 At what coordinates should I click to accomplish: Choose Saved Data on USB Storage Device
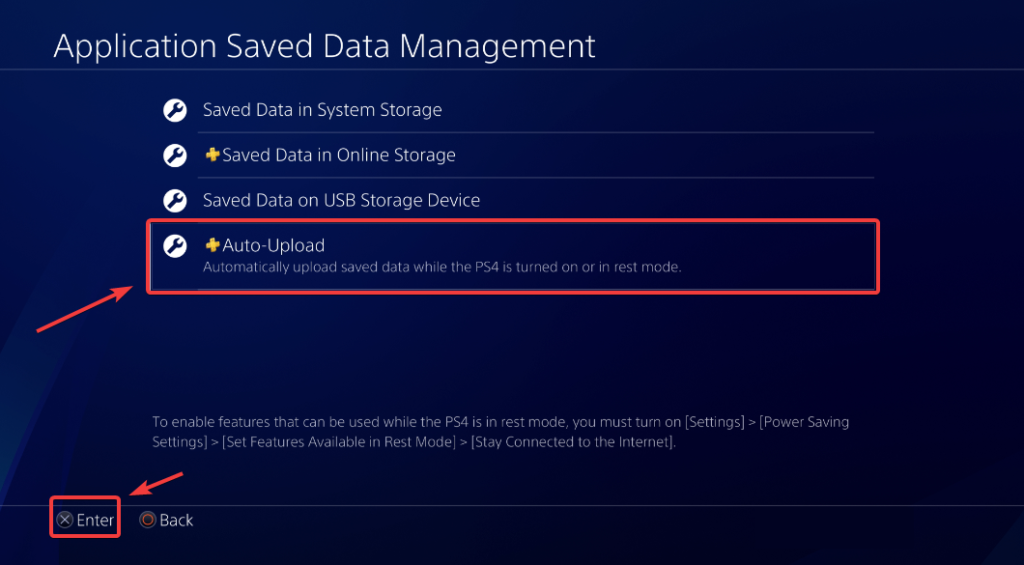click(341, 200)
